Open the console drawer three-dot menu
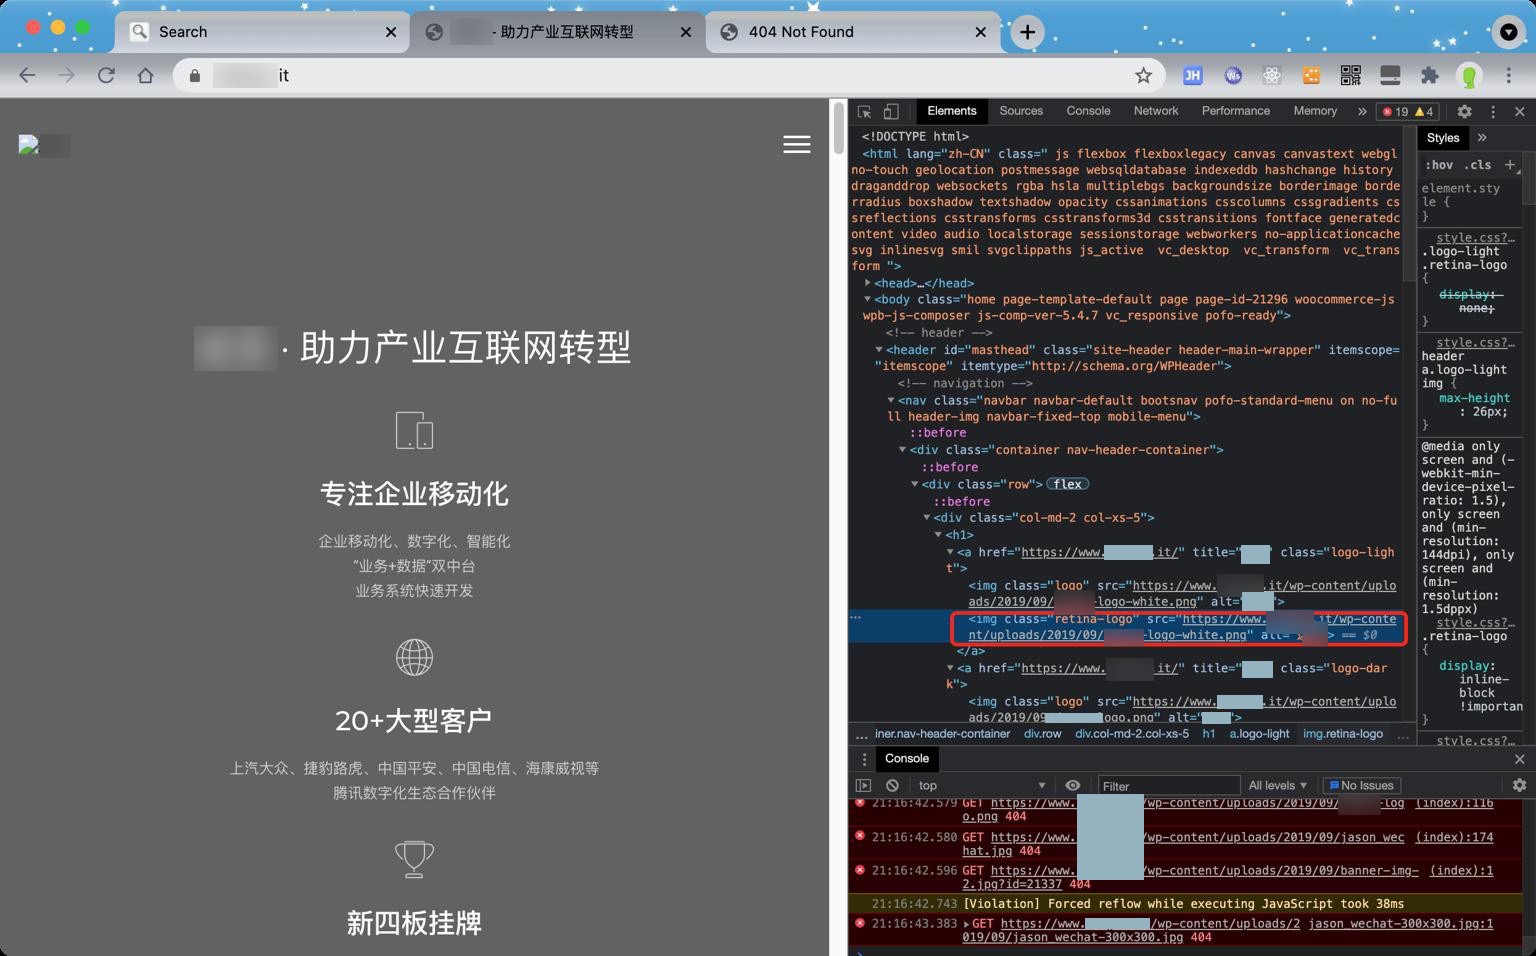This screenshot has width=1536, height=956. [x=864, y=759]
